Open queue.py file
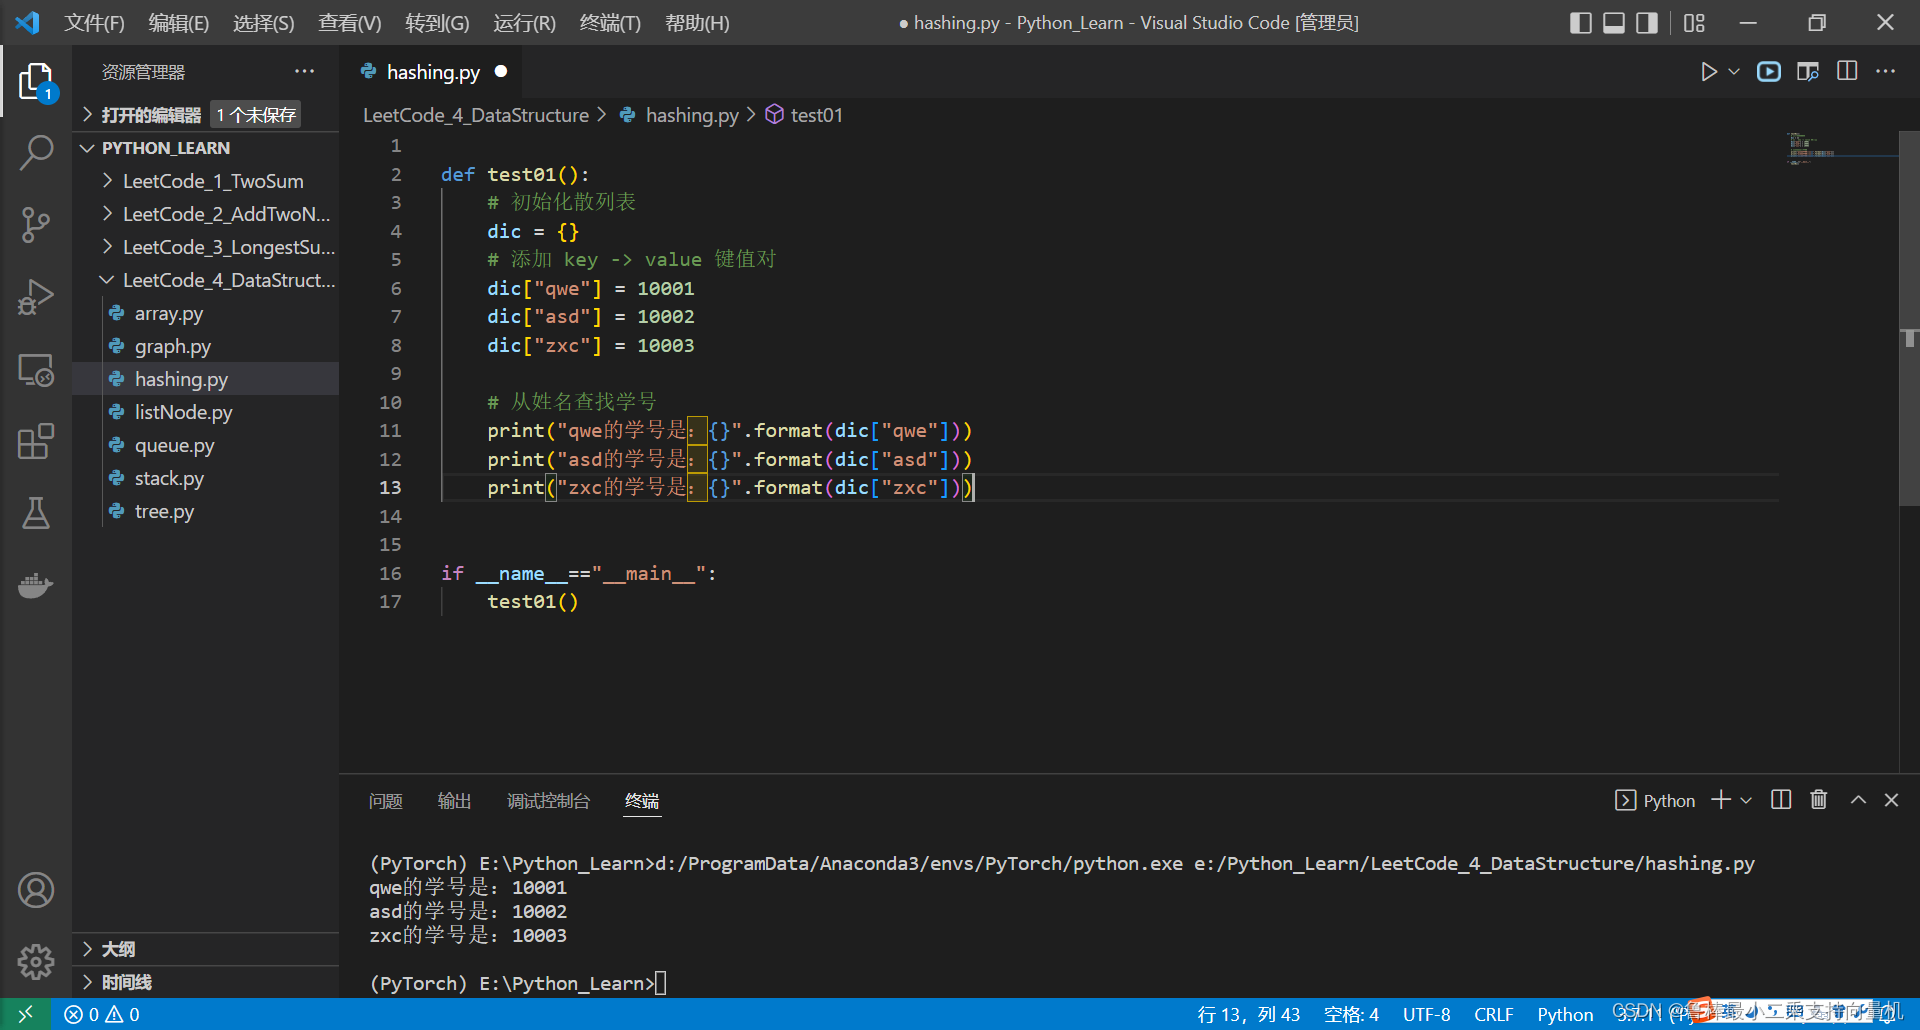Viewport: 1920px width, 1030px height. coord(205,445)
